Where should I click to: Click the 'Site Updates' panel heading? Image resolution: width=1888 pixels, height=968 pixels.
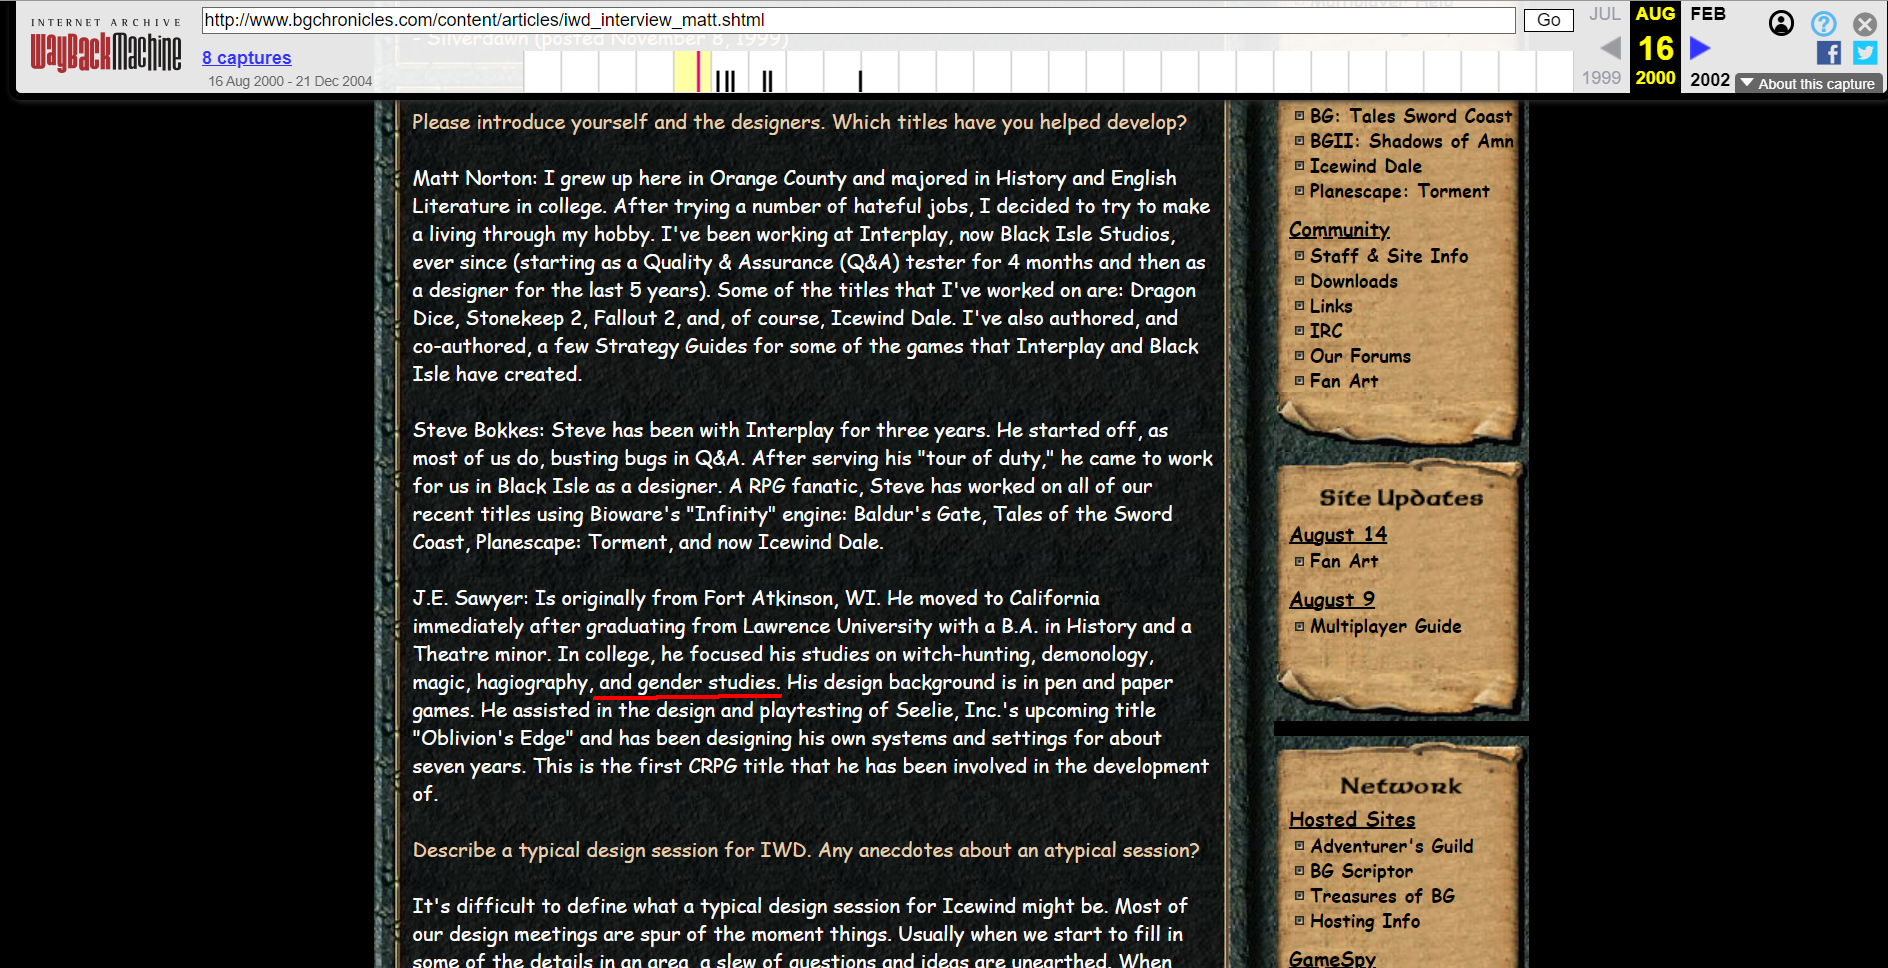[1401, 498]
